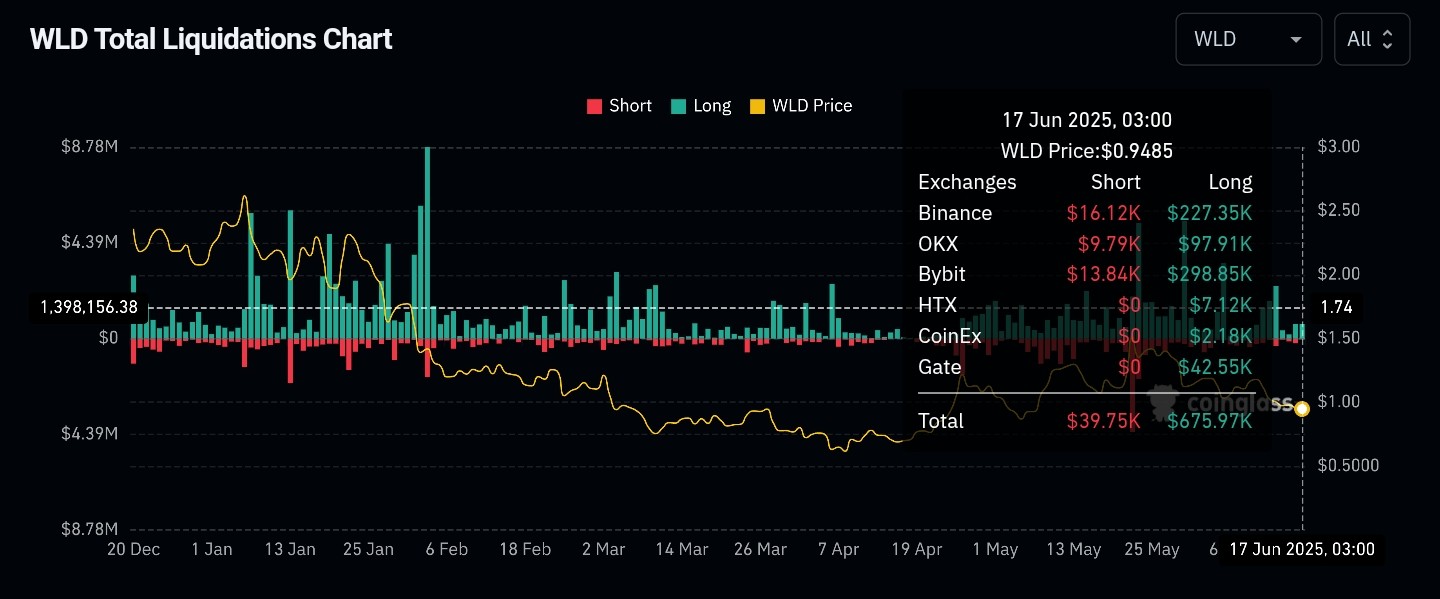Click the 17 Jun 2025, 03:00 axis label

tap(1301, 549)
